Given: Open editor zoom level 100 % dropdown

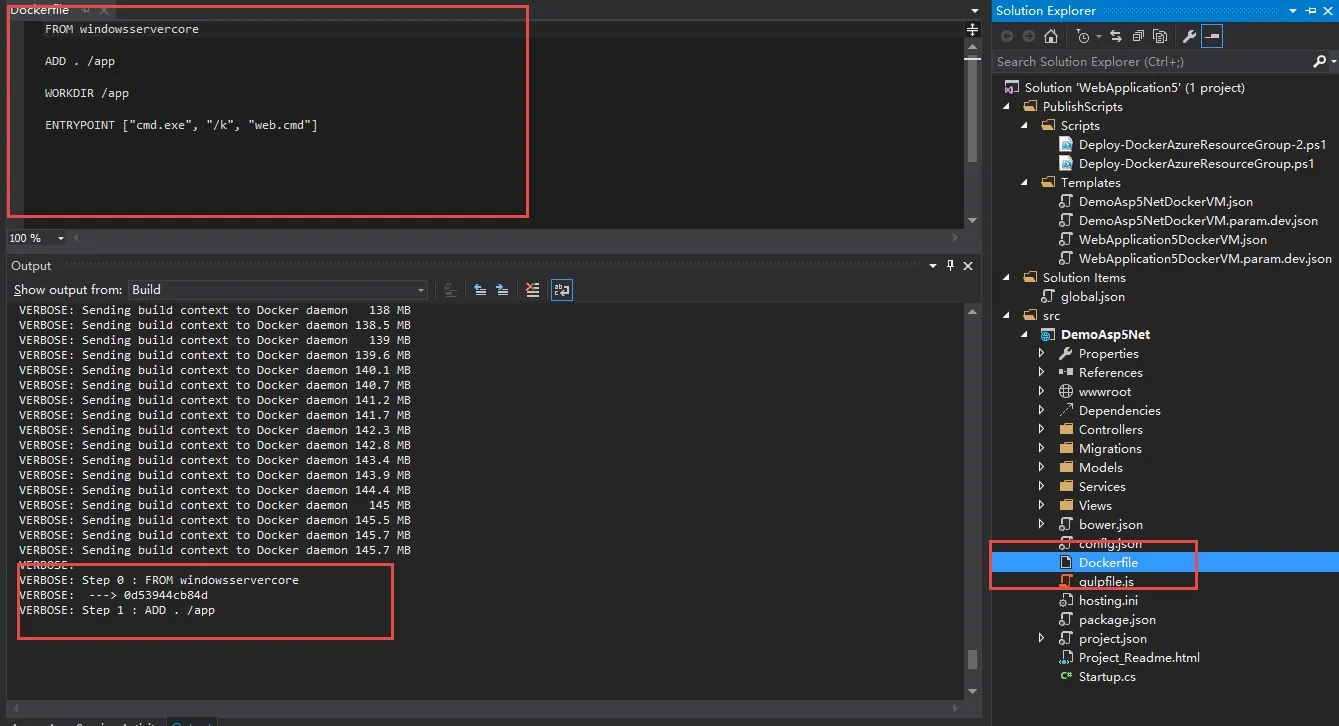Looking at the screenshot, I should (61, 238).
